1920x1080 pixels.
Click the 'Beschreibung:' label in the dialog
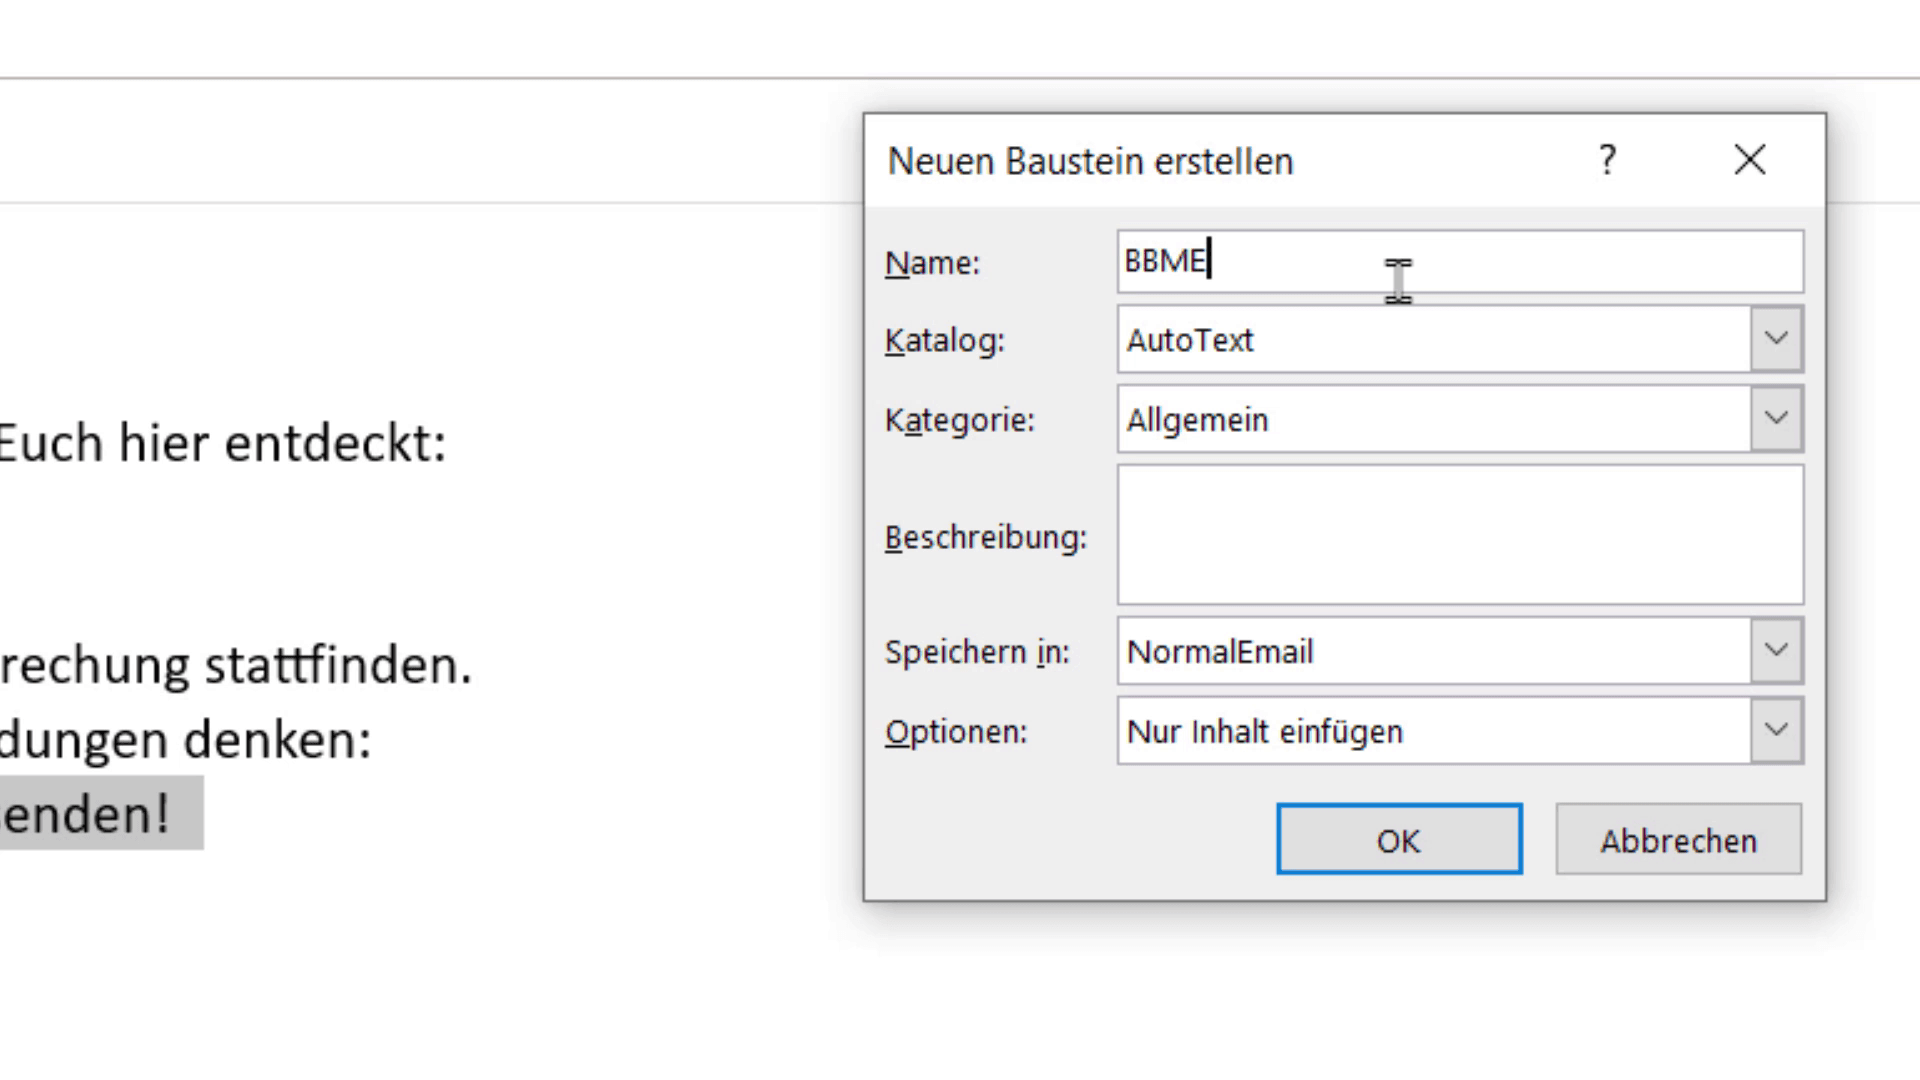(x=985, y=538)
